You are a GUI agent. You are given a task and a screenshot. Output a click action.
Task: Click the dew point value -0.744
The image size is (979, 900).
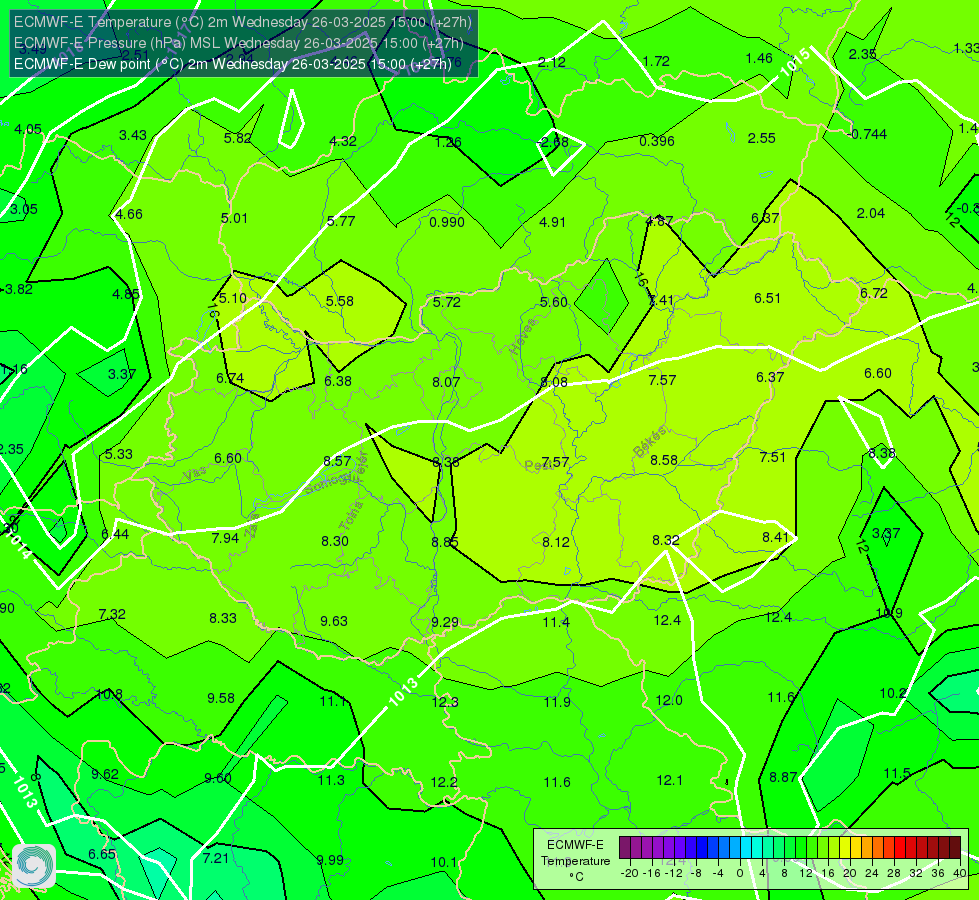(x=867, y=134)
